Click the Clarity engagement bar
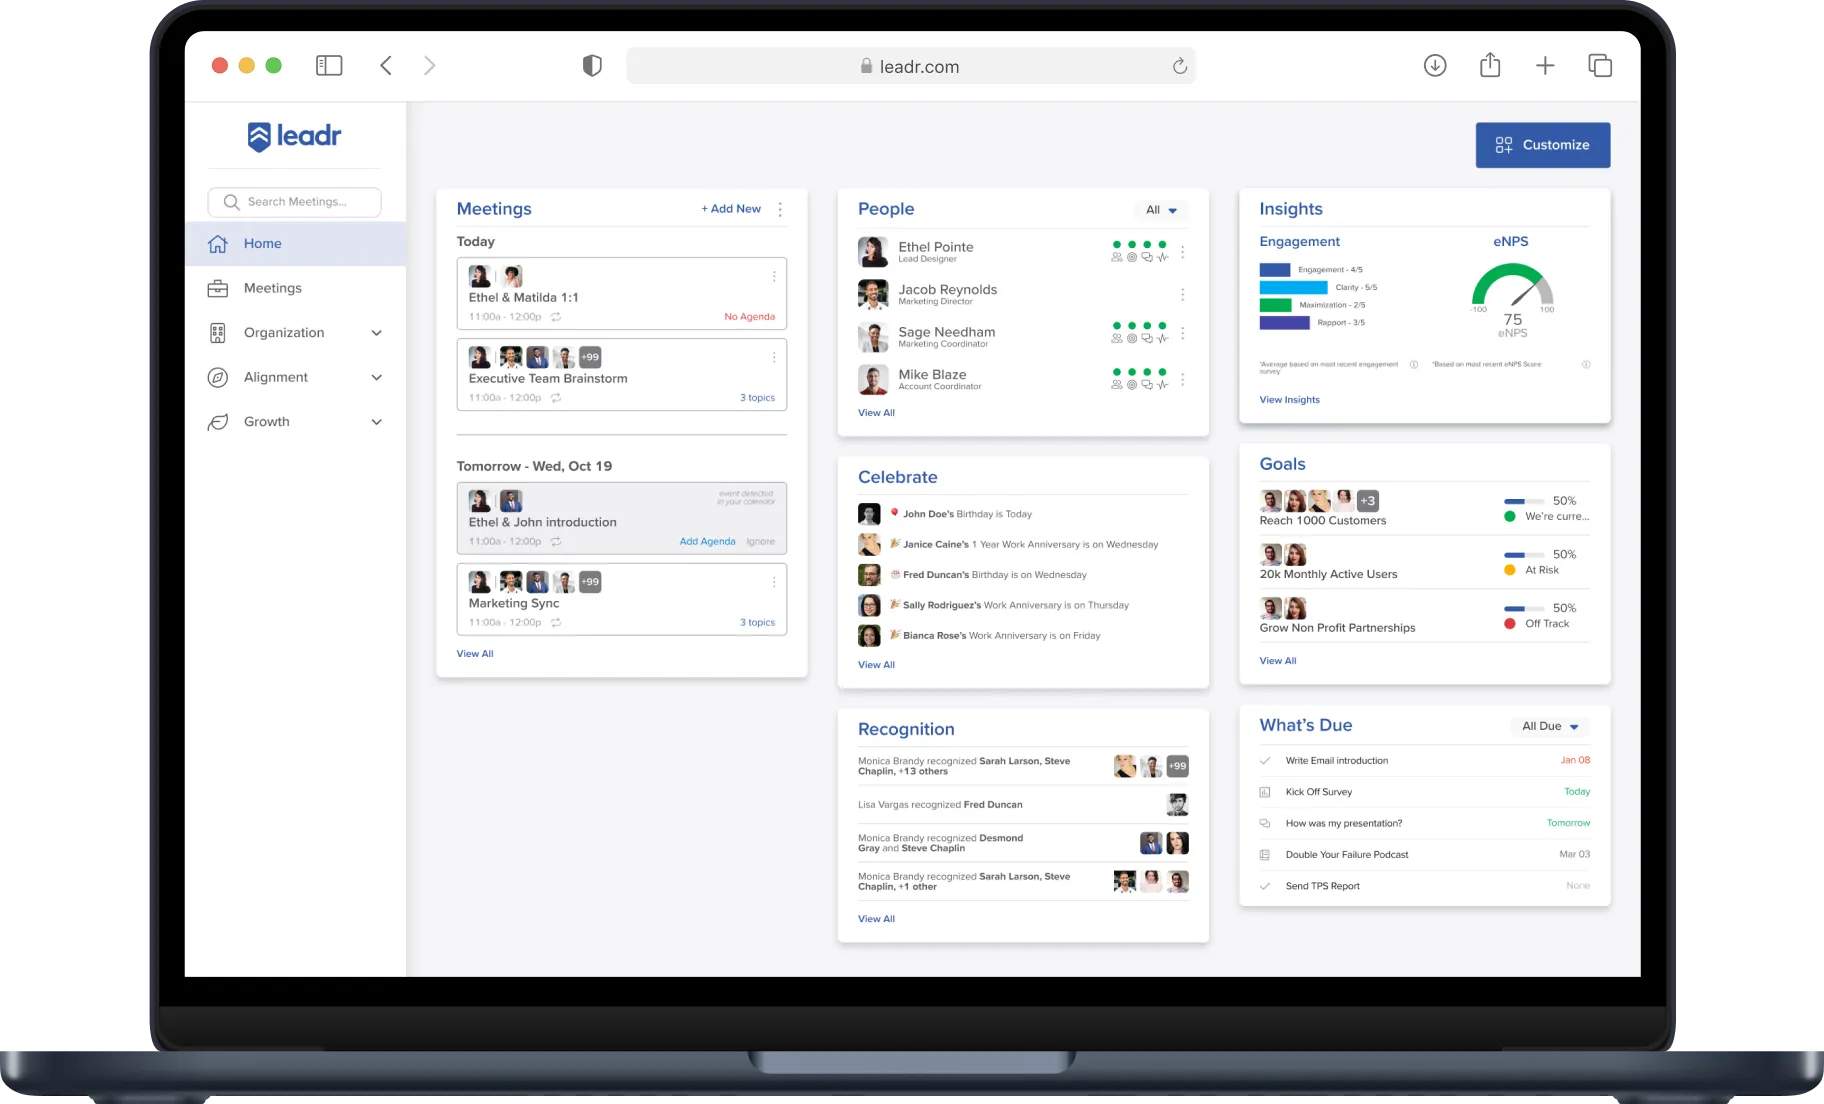1824x1104 pixels. coord(1293,287)
